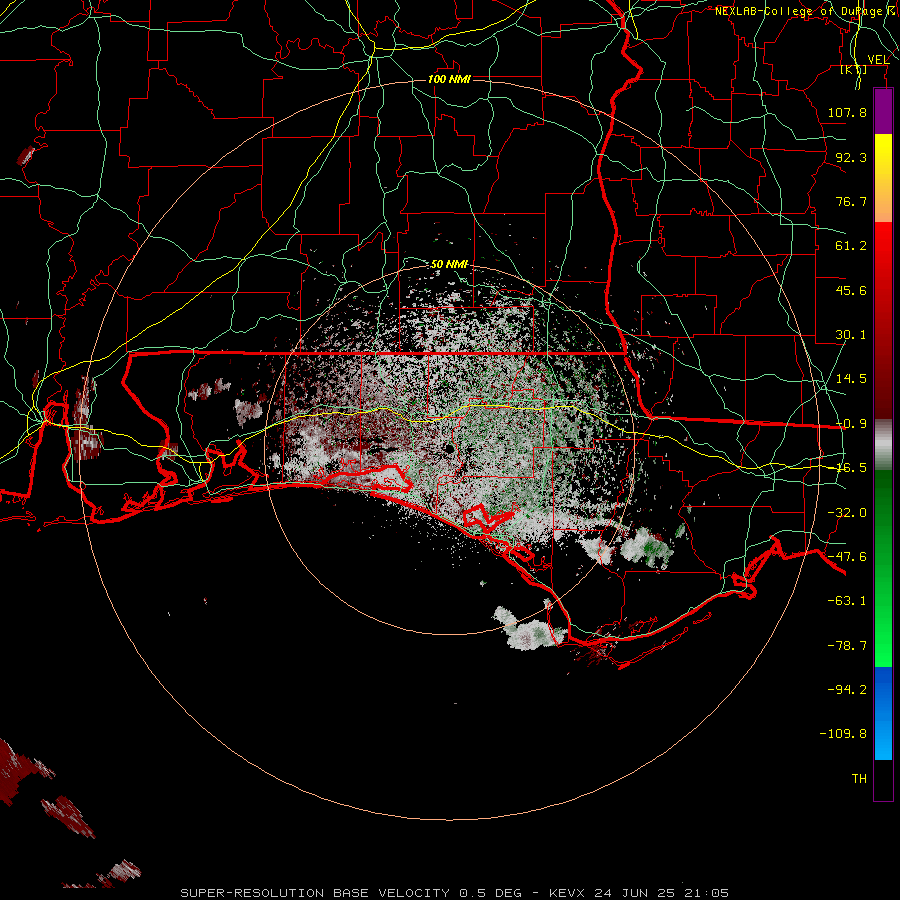Viewport: 900px width, 900px height.
Task: Click the VEL legend title
Action: (x=878, y=60)
